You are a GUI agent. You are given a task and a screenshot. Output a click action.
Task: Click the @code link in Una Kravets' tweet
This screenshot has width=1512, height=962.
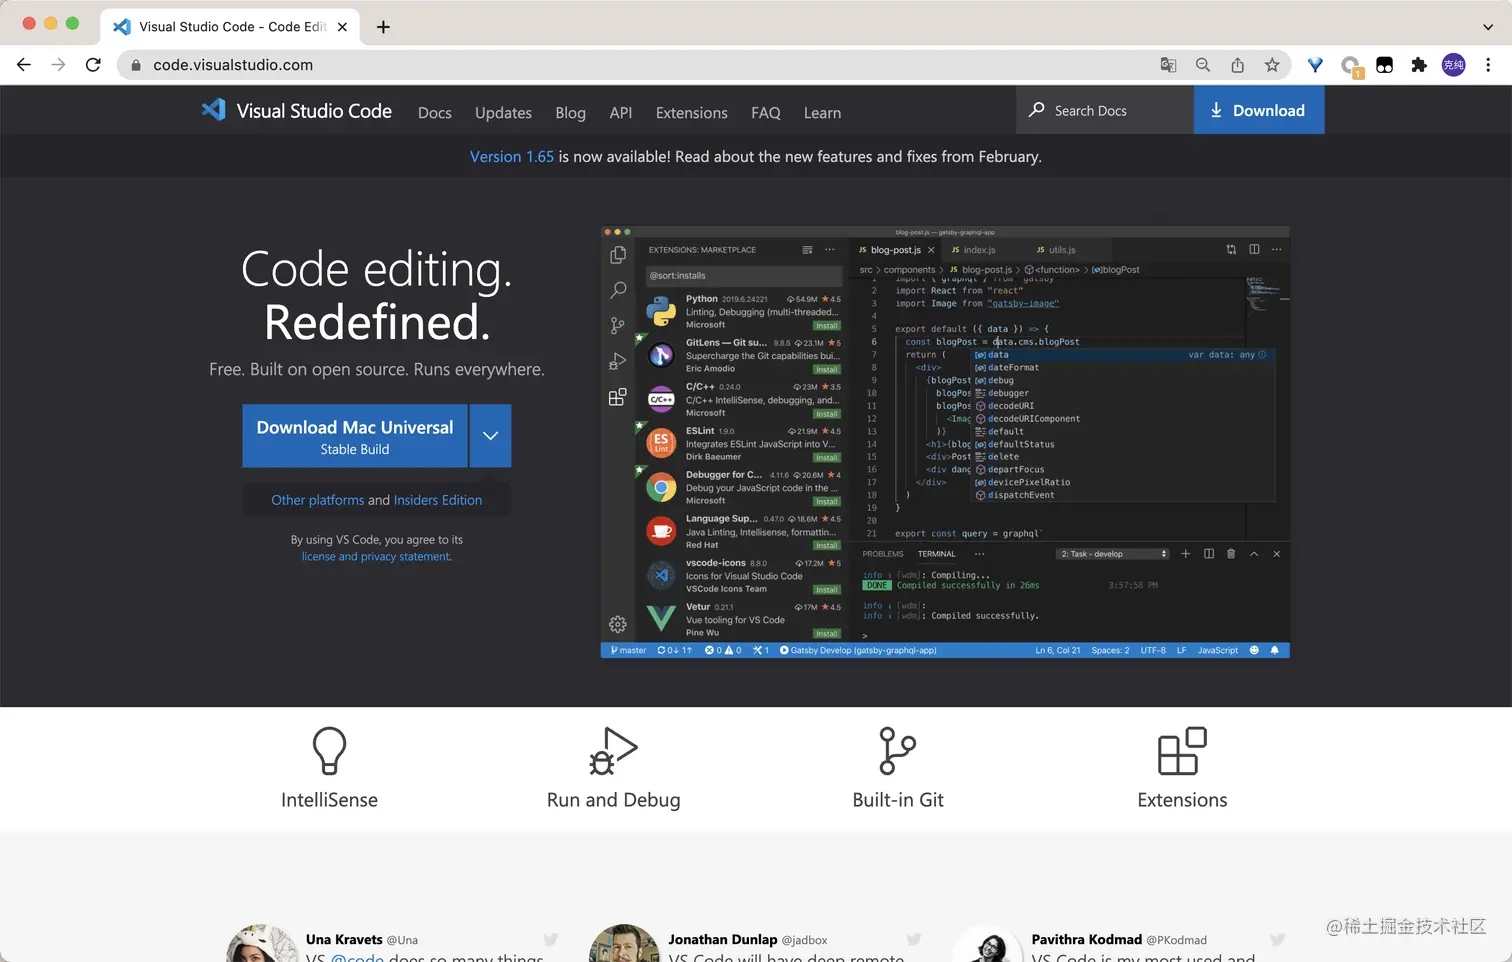tap(357, 958)
